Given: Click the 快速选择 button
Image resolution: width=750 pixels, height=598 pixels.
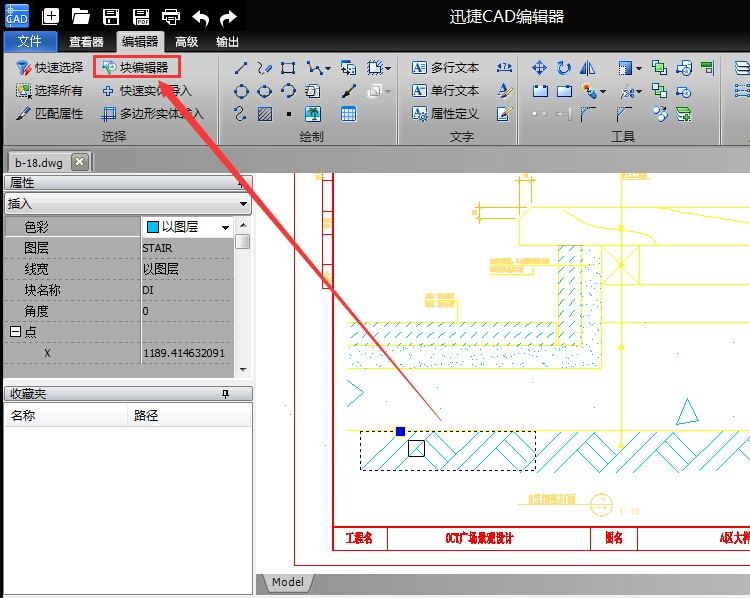Looking at the screenshot, I should point(49,67).
